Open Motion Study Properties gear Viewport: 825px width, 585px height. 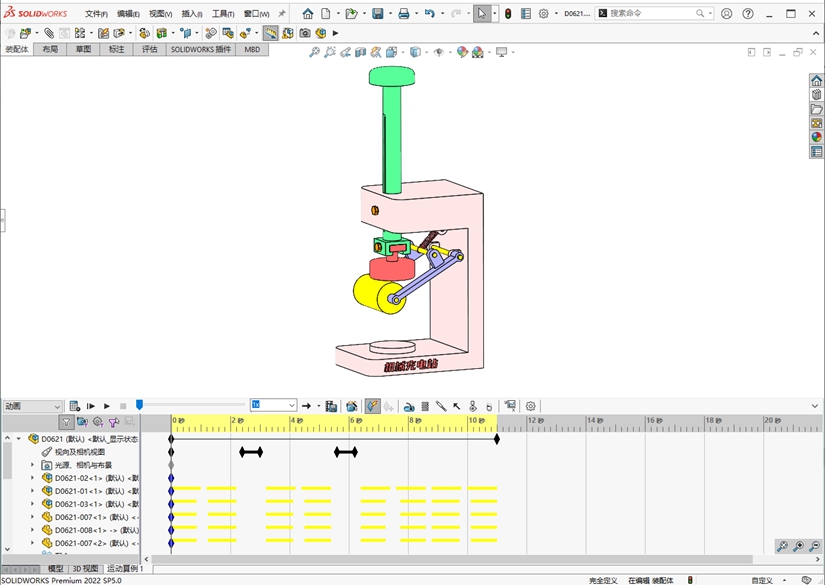(x=531, y=406)
